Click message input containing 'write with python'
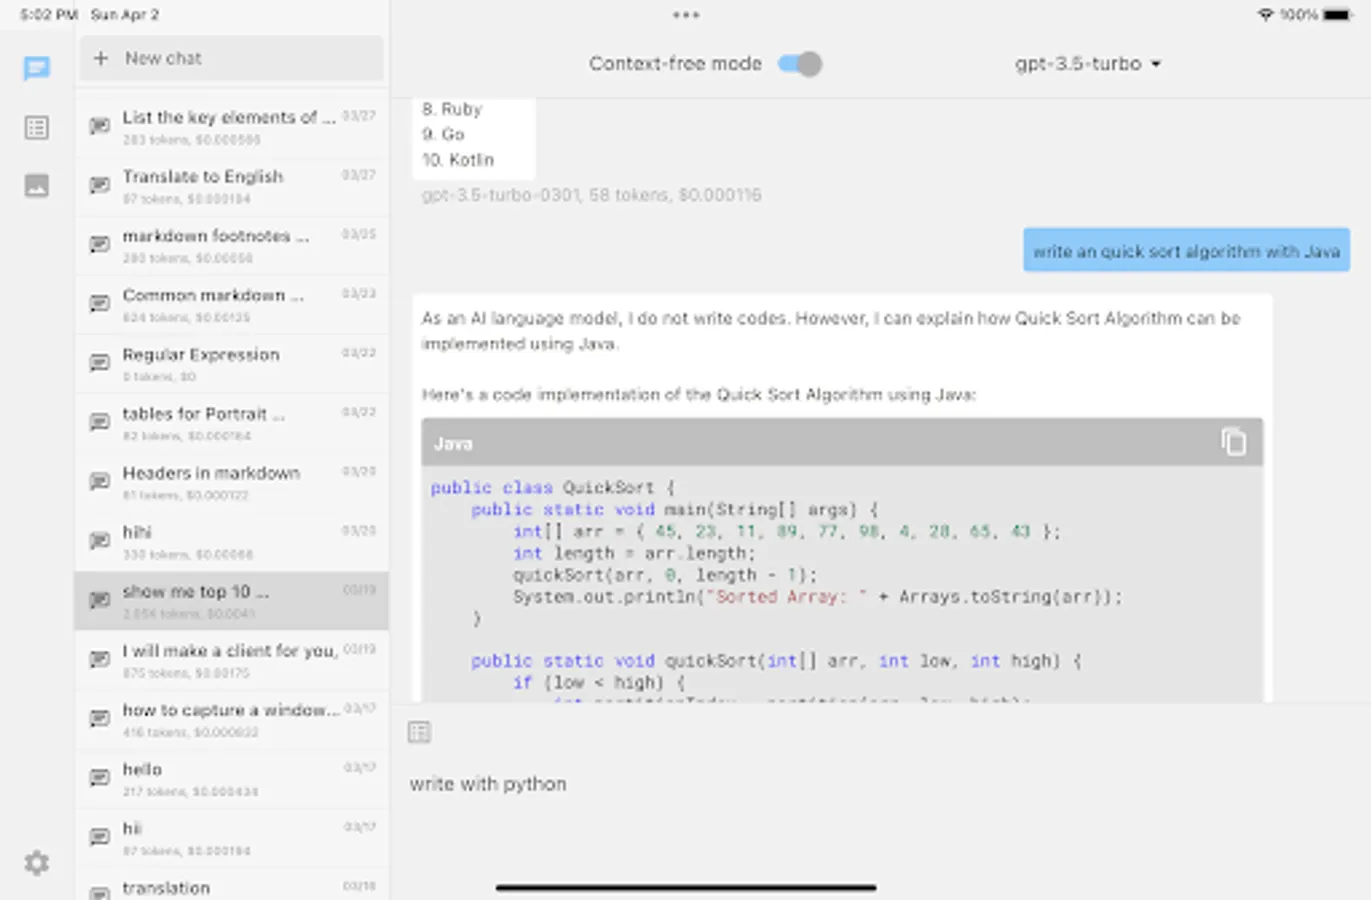The height and width of the screenshot is (900, 1371). click(880, 784)
